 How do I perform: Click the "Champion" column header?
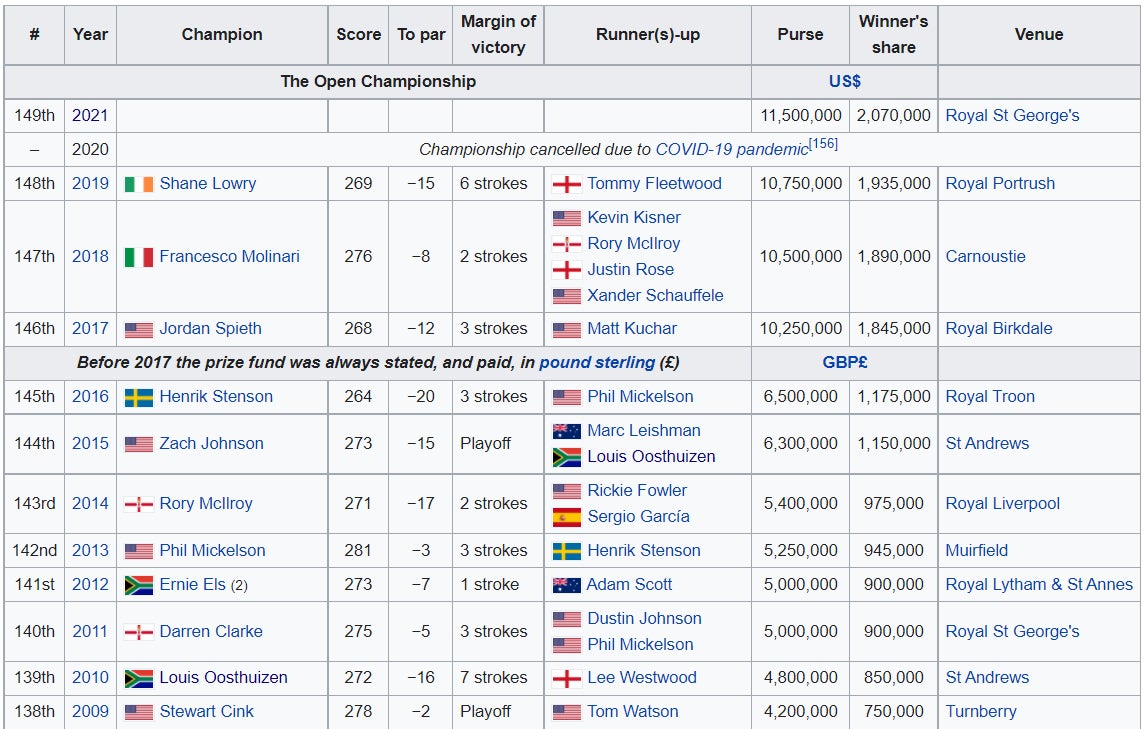222,34
